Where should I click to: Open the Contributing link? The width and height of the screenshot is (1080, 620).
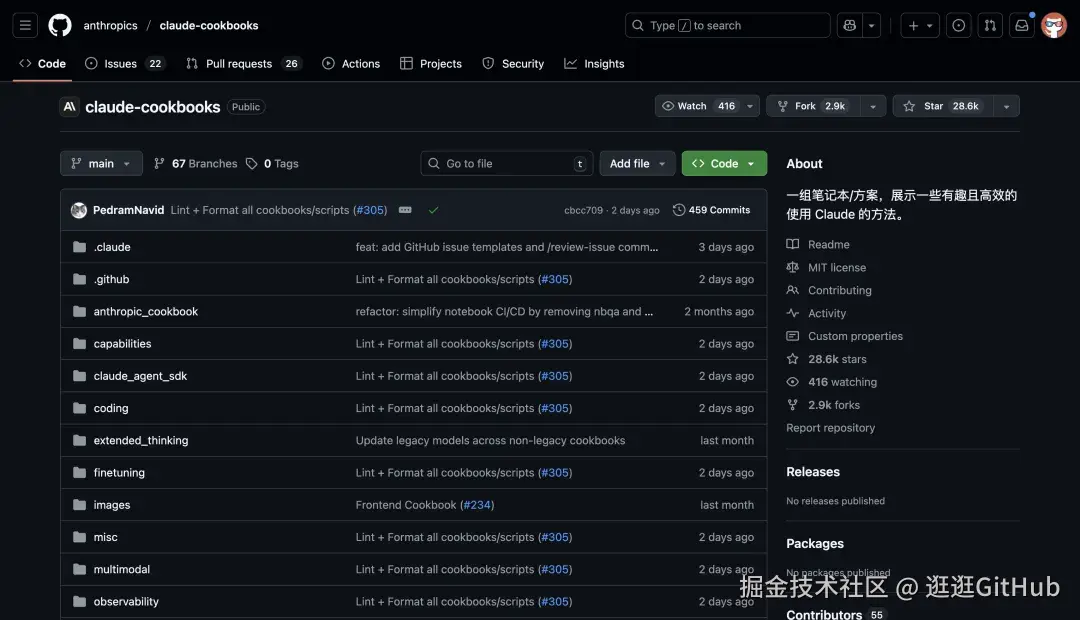(x=829, y=290)
